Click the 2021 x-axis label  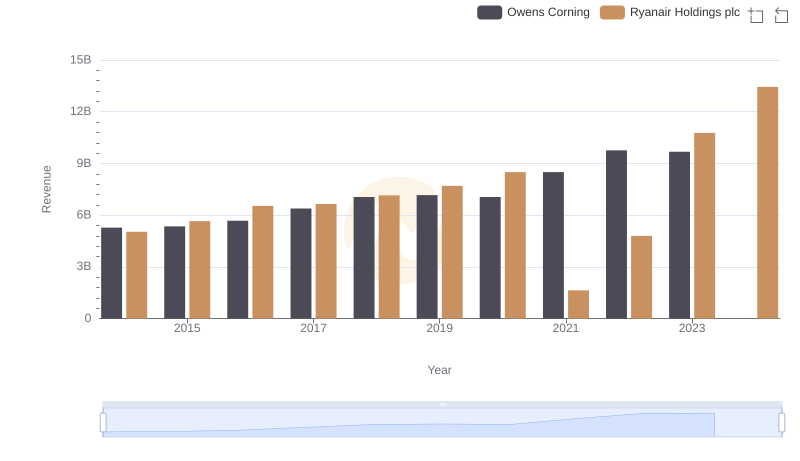565,328
